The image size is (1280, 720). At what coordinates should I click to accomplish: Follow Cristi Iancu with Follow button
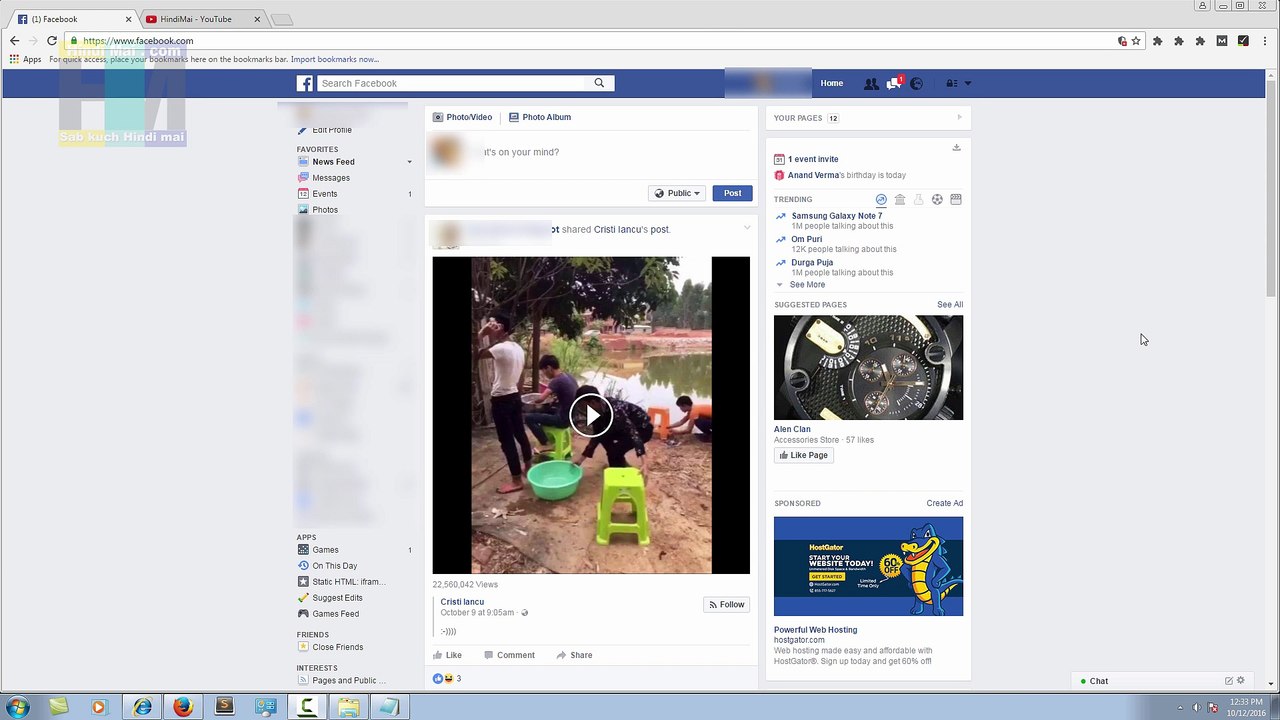(727, 605)
